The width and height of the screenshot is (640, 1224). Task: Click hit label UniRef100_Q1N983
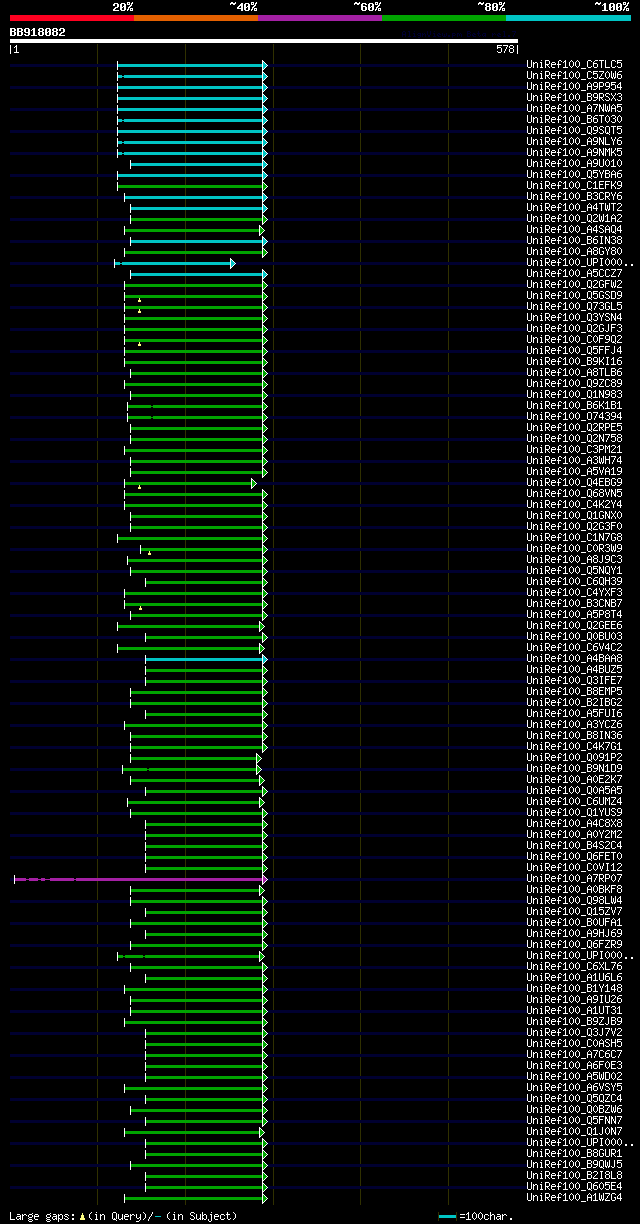[x=574, y=395]
